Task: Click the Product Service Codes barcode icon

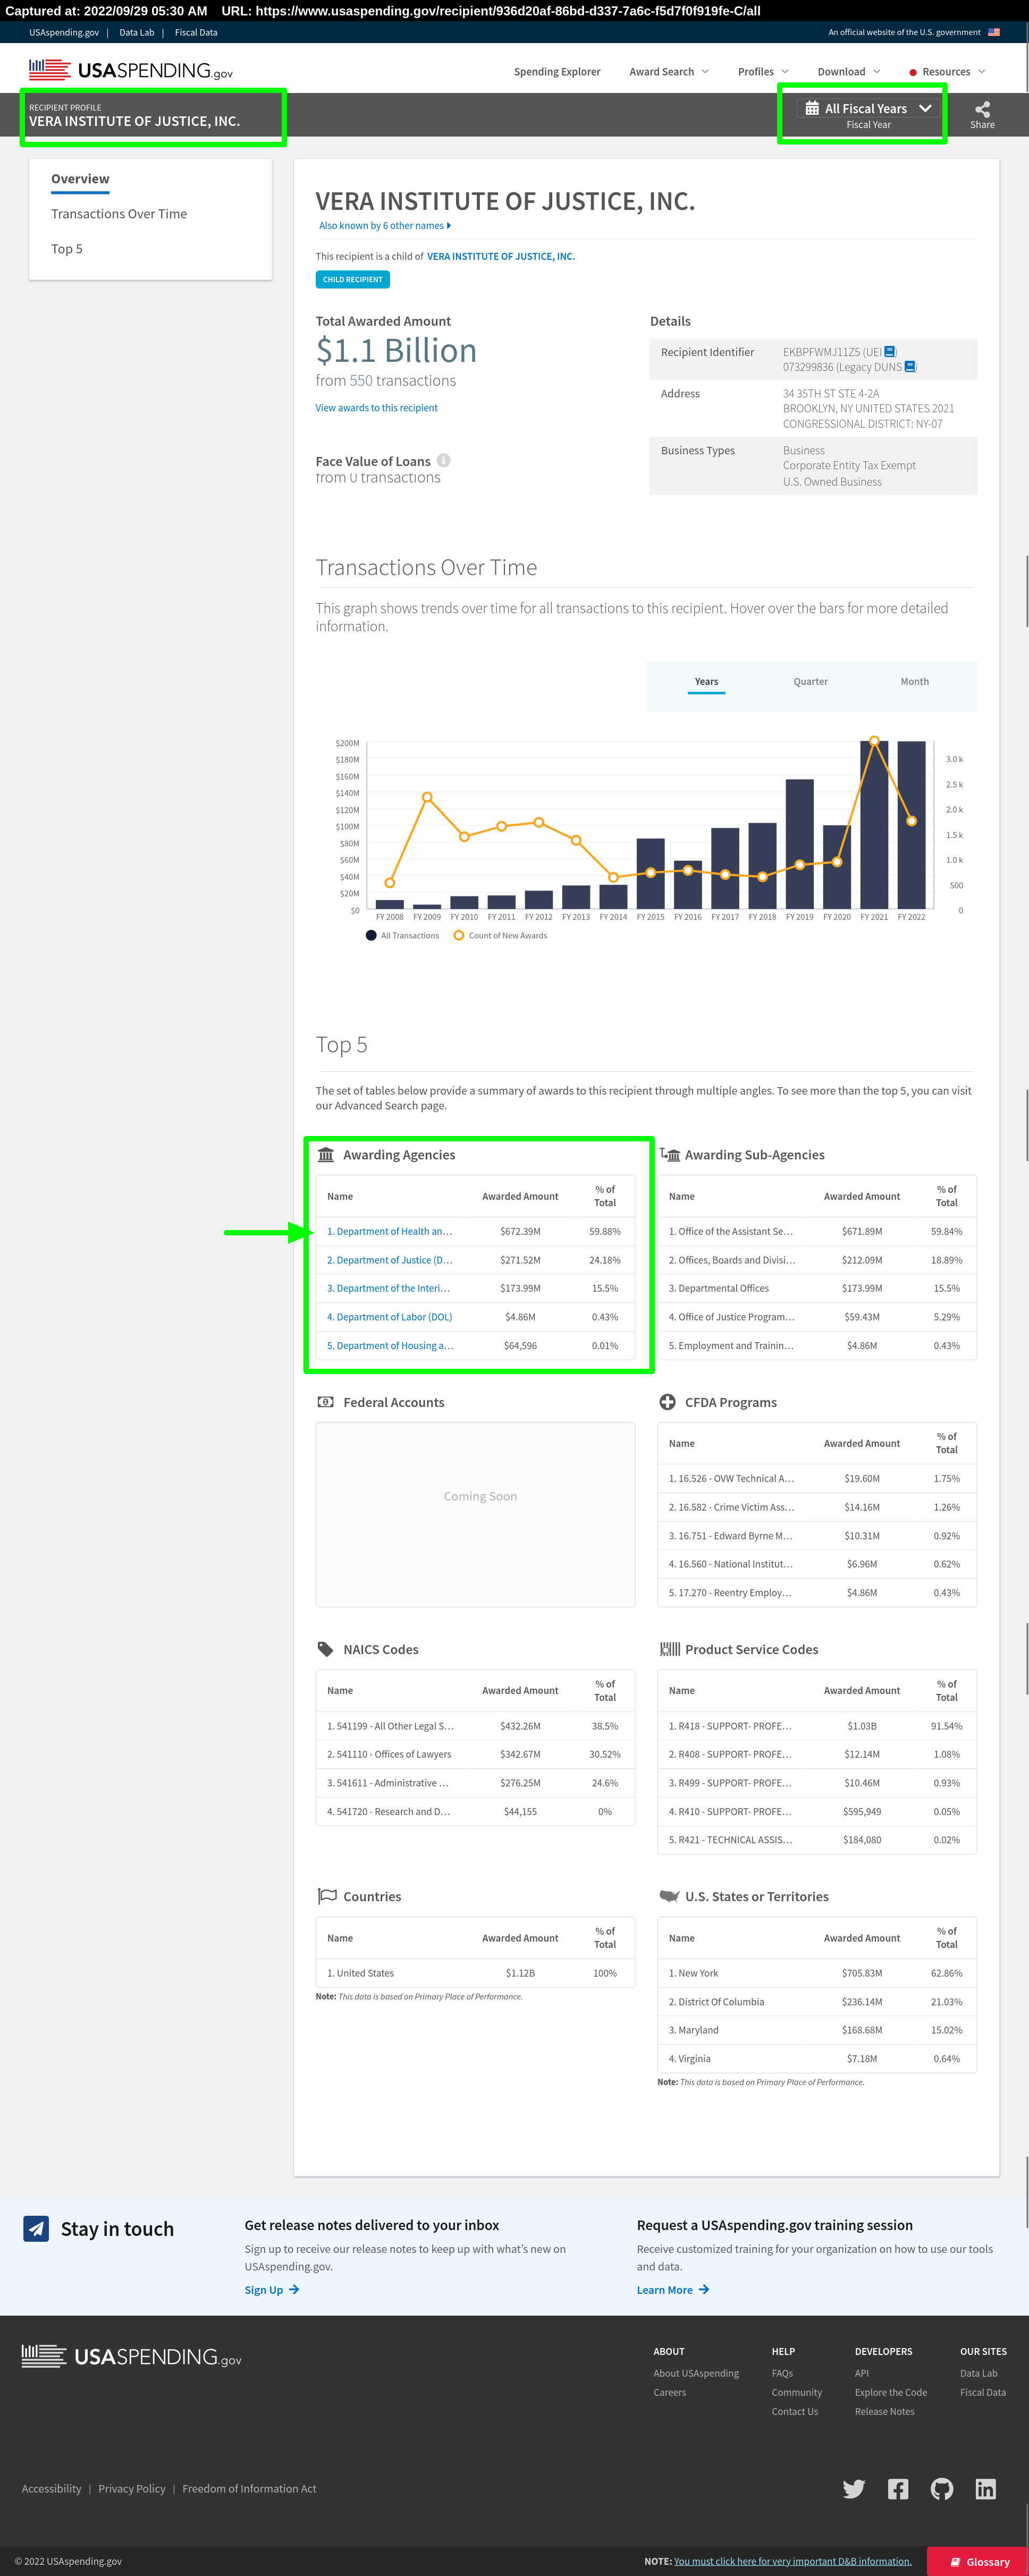Action: (x=669, y=1649)
